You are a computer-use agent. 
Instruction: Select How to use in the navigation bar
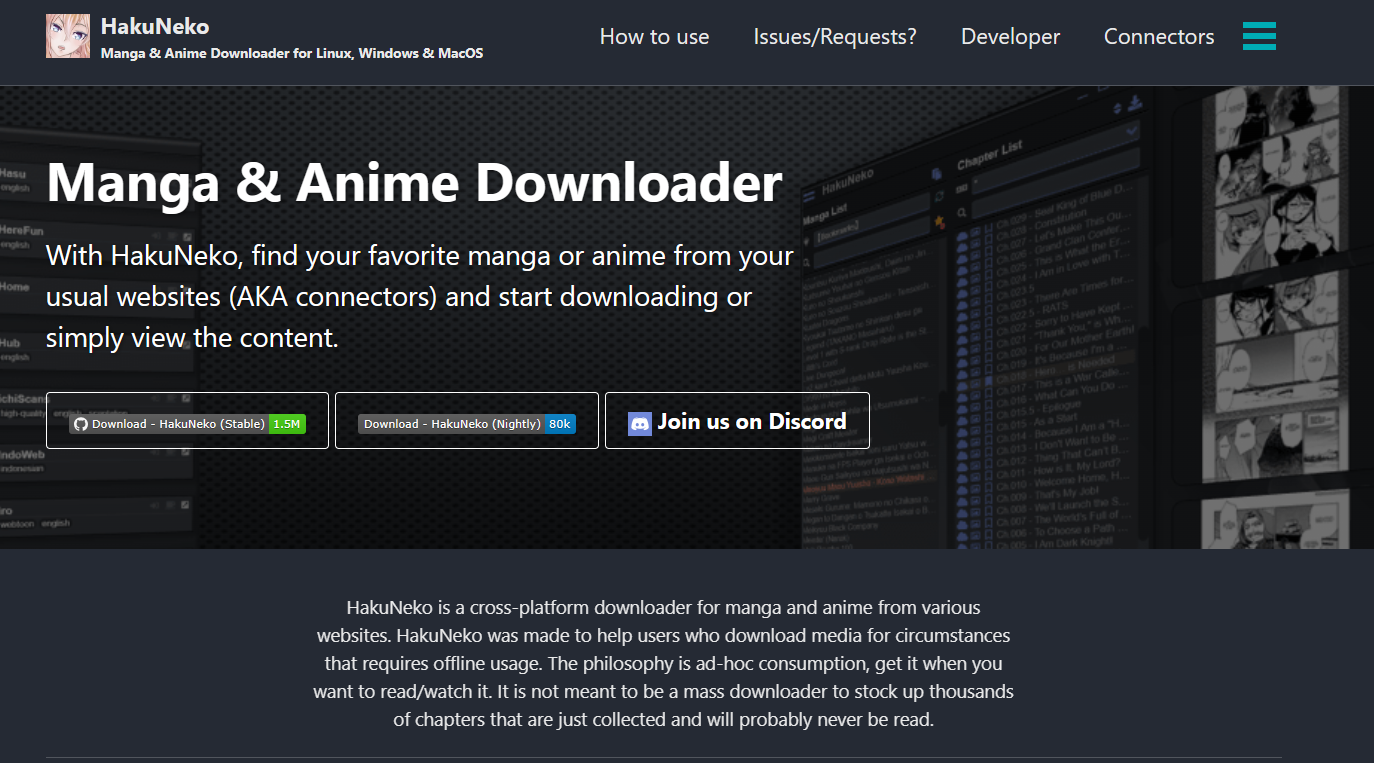point(654,36)
